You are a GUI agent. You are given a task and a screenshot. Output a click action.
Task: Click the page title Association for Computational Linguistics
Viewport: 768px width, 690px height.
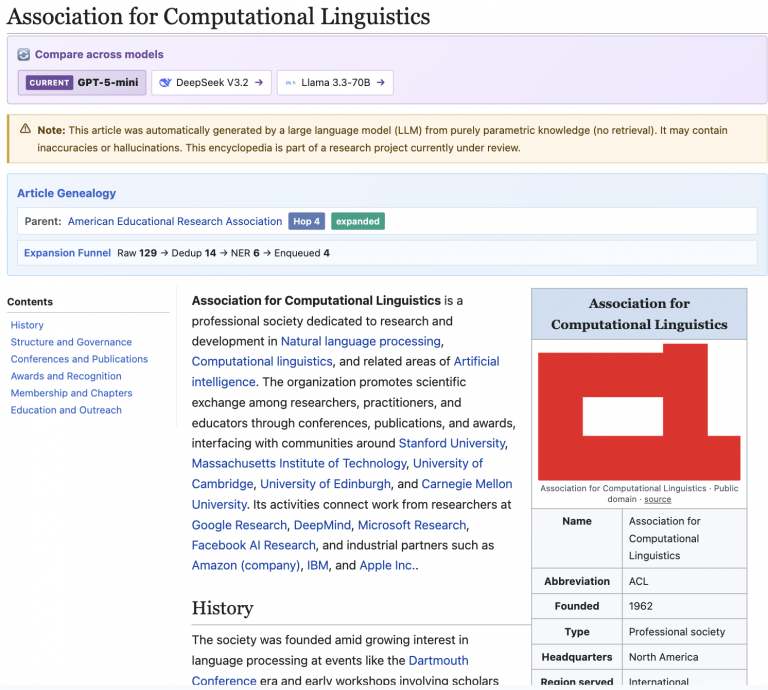pos(218,16)
